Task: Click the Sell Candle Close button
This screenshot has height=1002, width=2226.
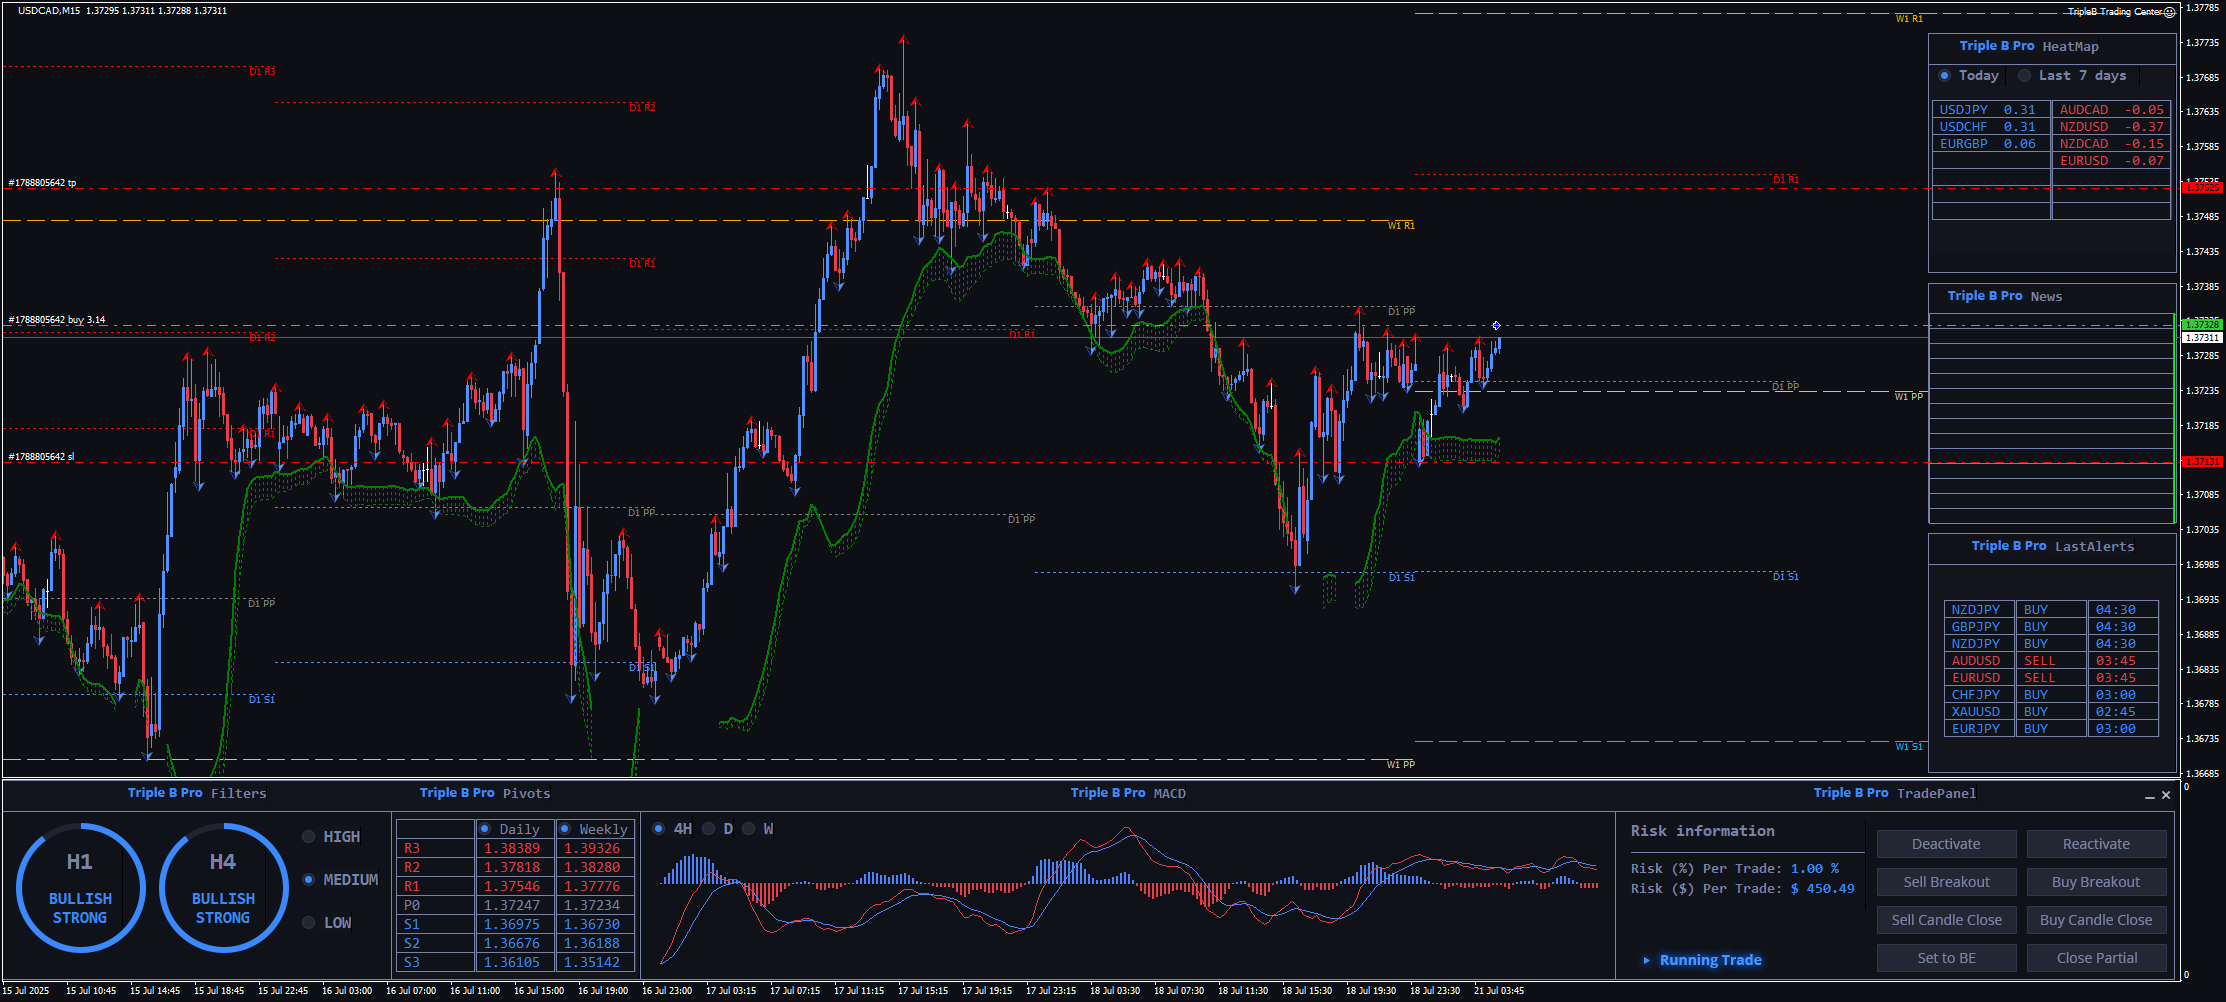Action: click(1946, 920)
